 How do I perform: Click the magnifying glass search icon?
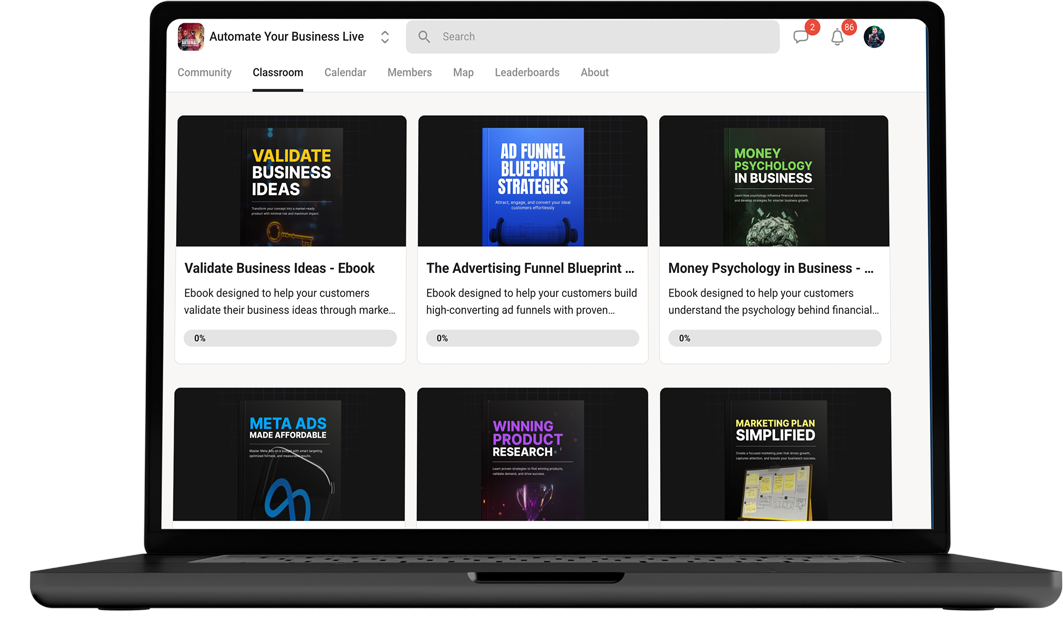(x=424, y=37)
